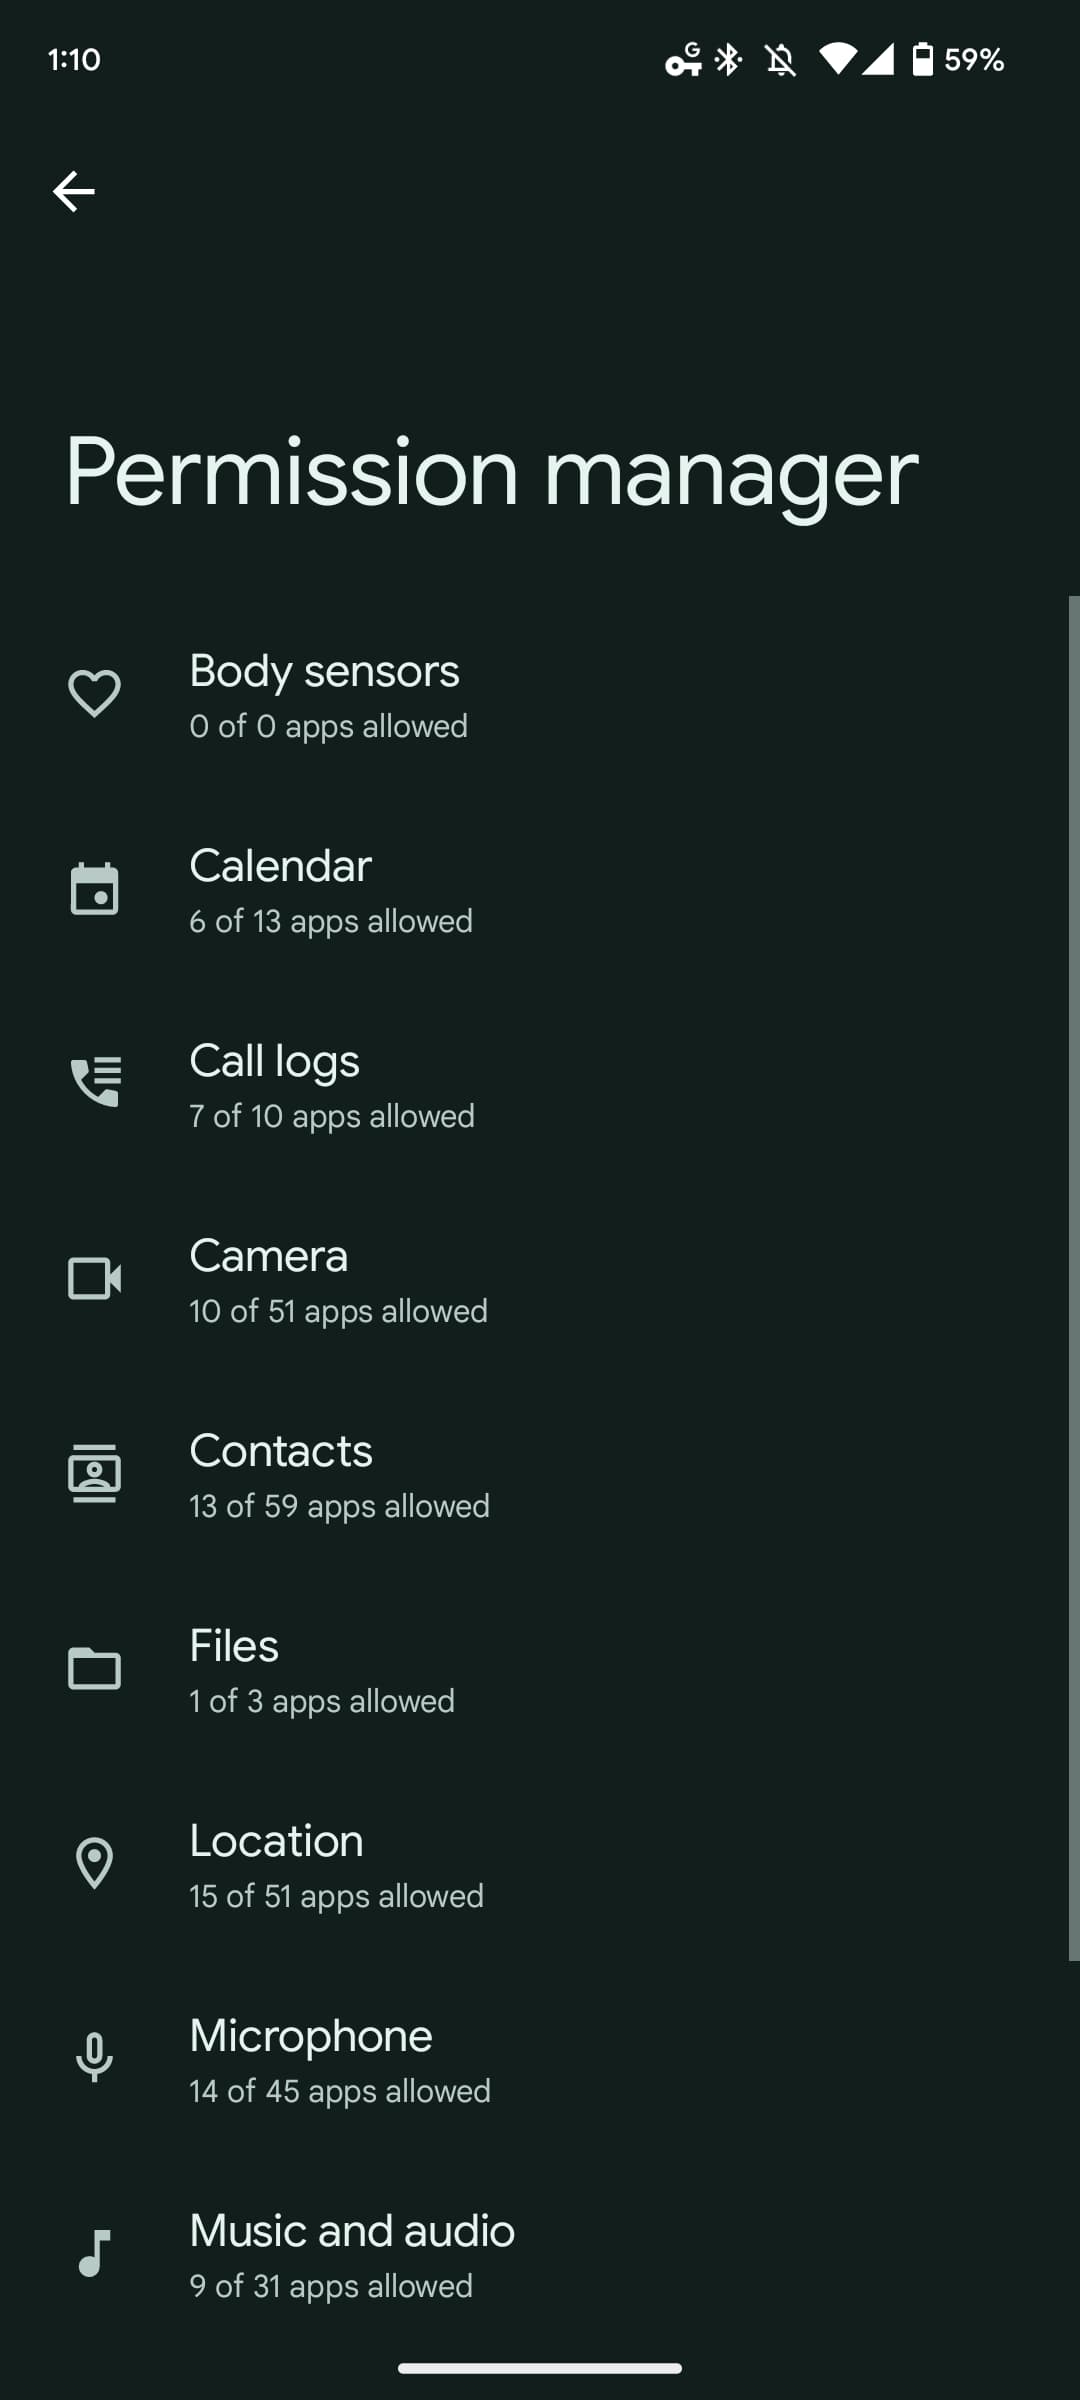Tap the Contacts person icon
The height and width of the screenshot is (2400, 1080).
coord(94,1473)
